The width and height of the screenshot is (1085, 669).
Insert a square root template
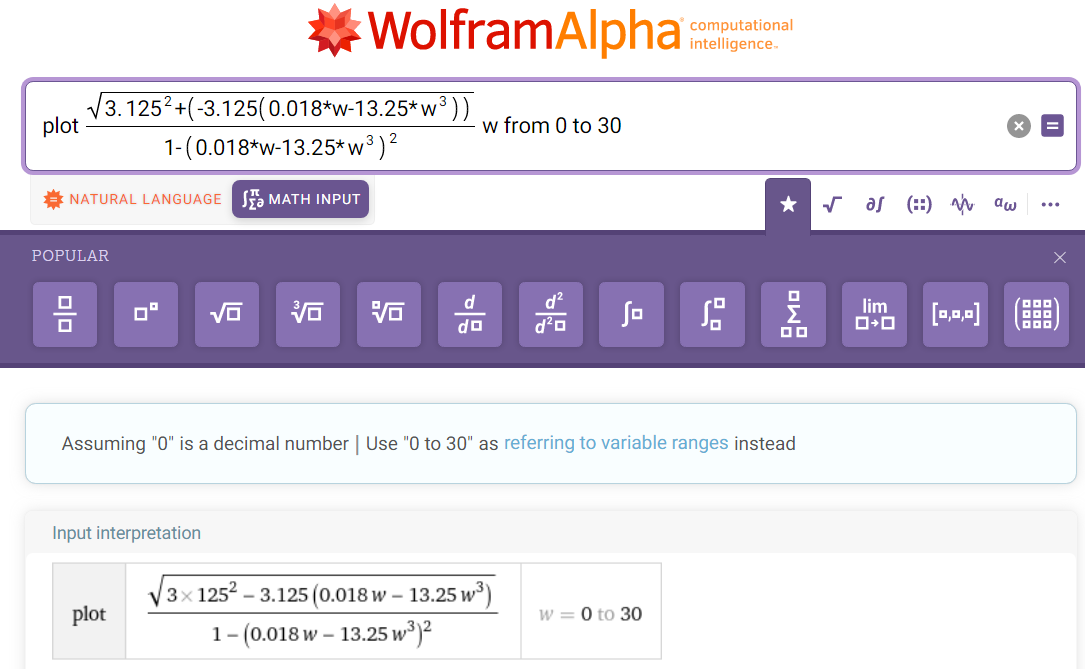tap(227, 314)
